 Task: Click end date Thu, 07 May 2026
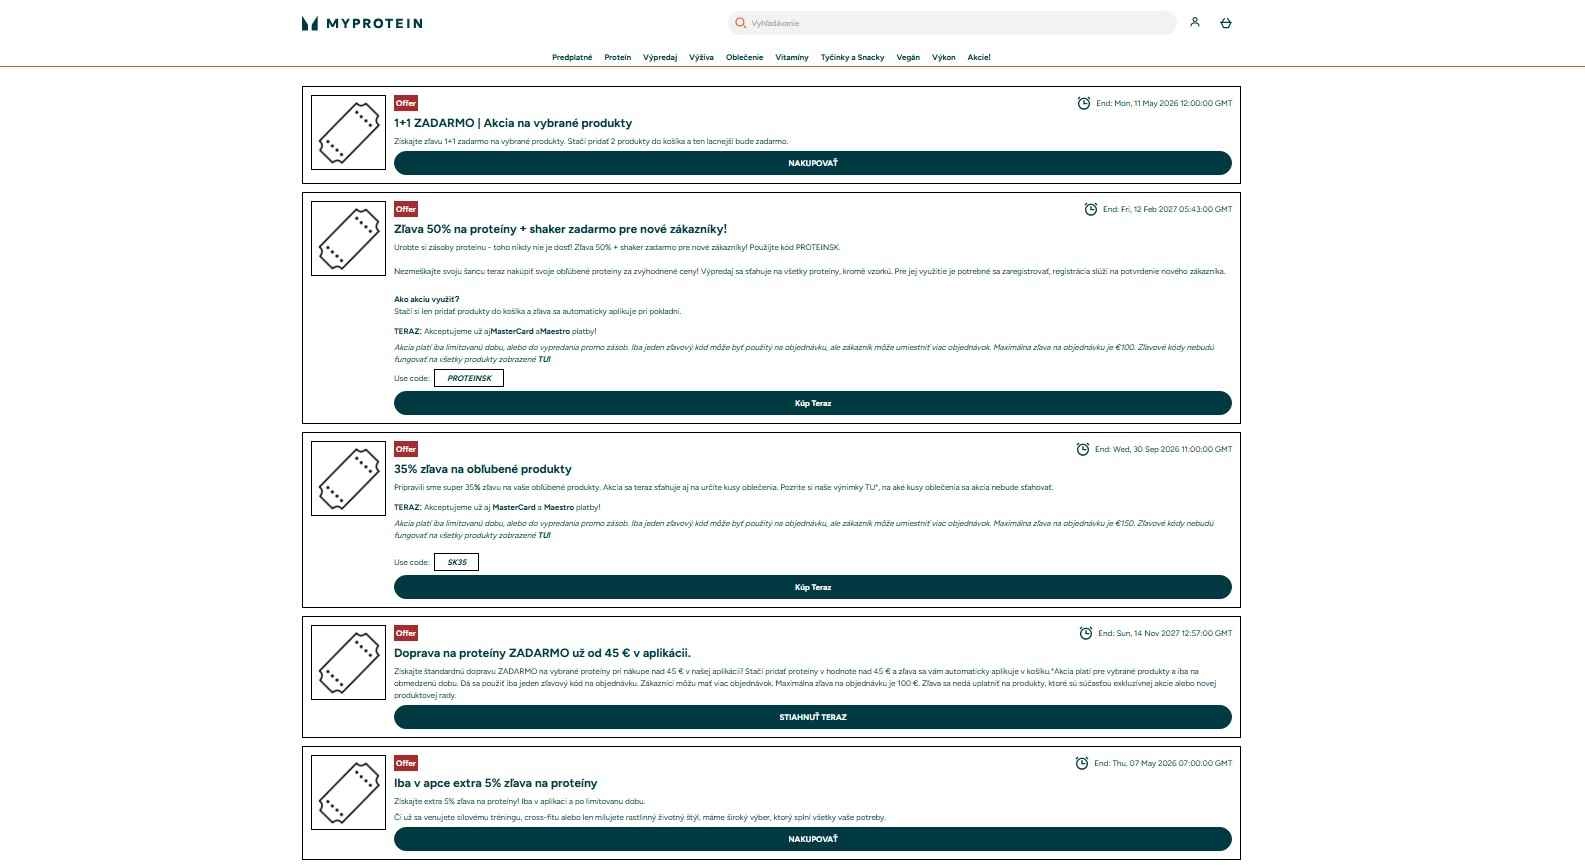tap(1163, 763)
